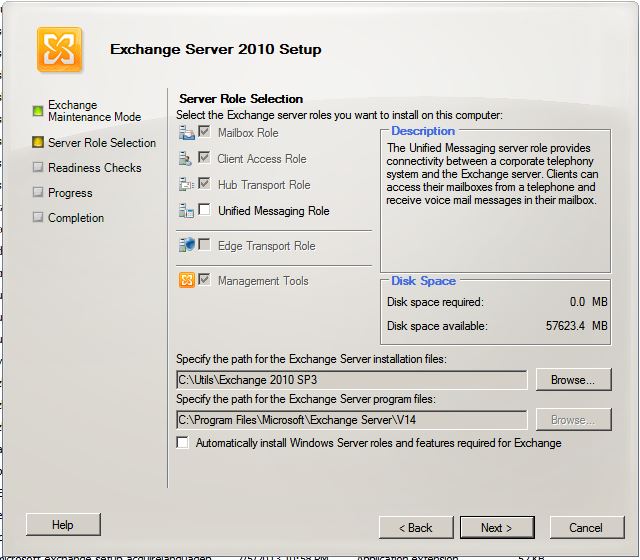
Task: Click the Description group heading
Action: click(423, 131)
